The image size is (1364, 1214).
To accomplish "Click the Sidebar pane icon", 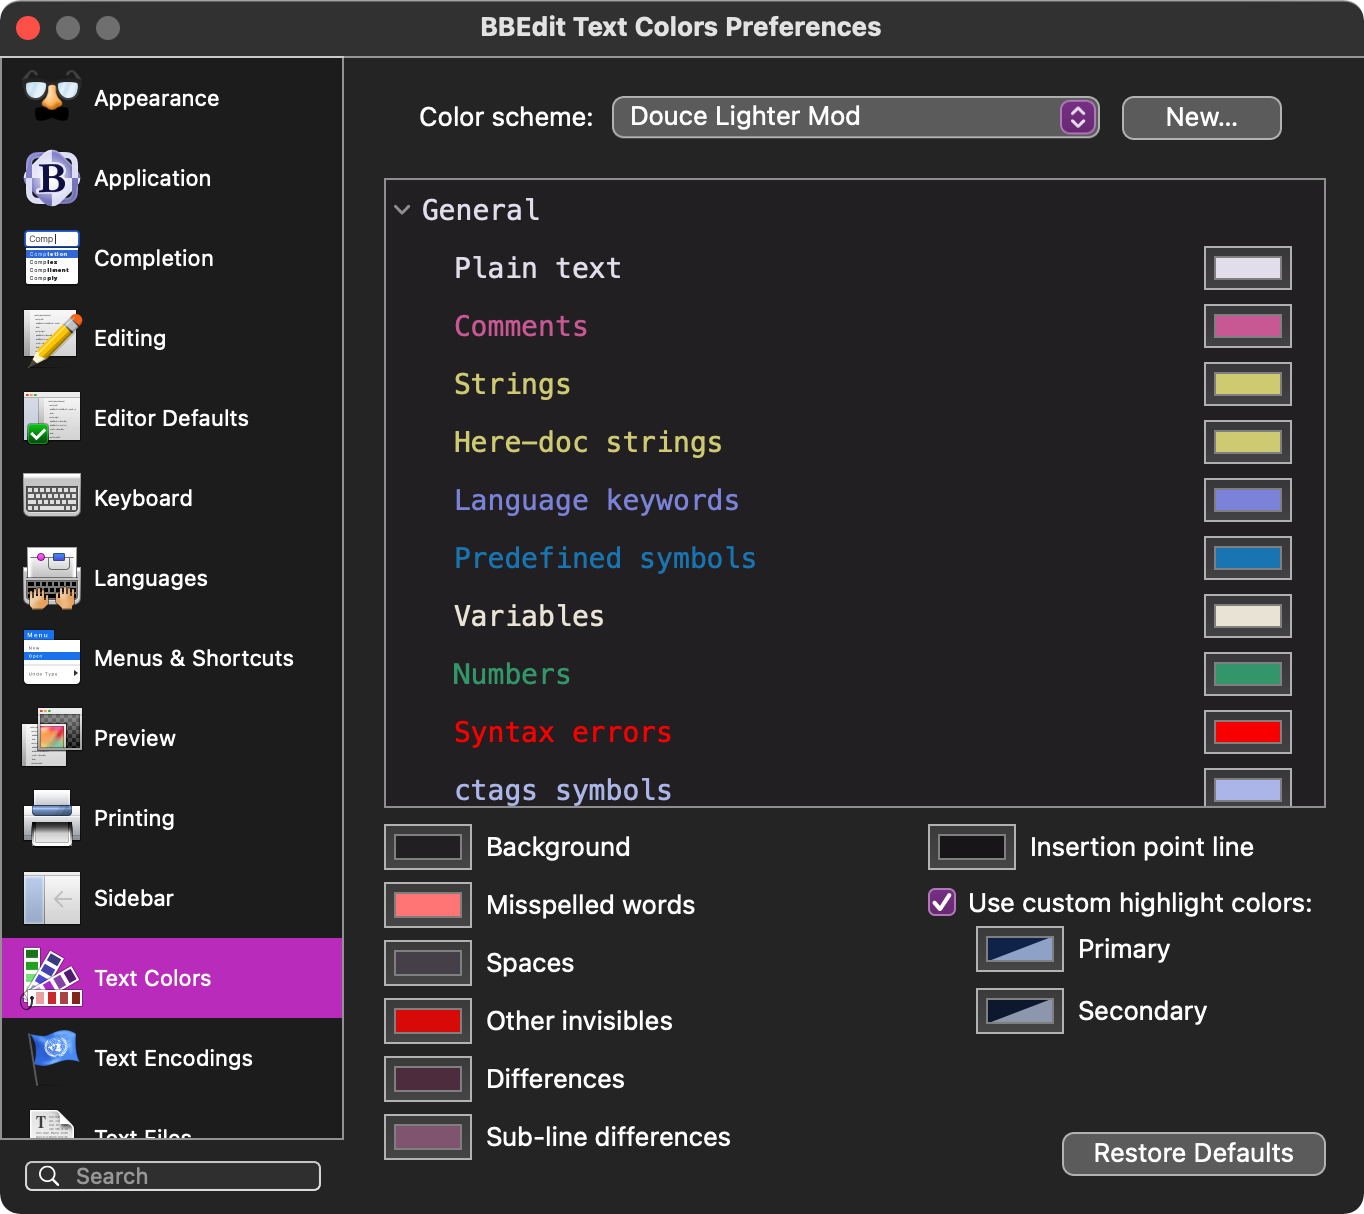I will 52,898.
